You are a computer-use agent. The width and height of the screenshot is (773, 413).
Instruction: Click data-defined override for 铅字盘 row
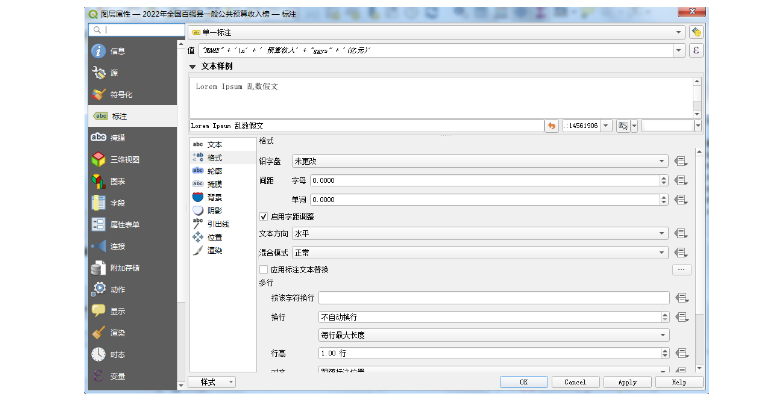coord(681,161)
